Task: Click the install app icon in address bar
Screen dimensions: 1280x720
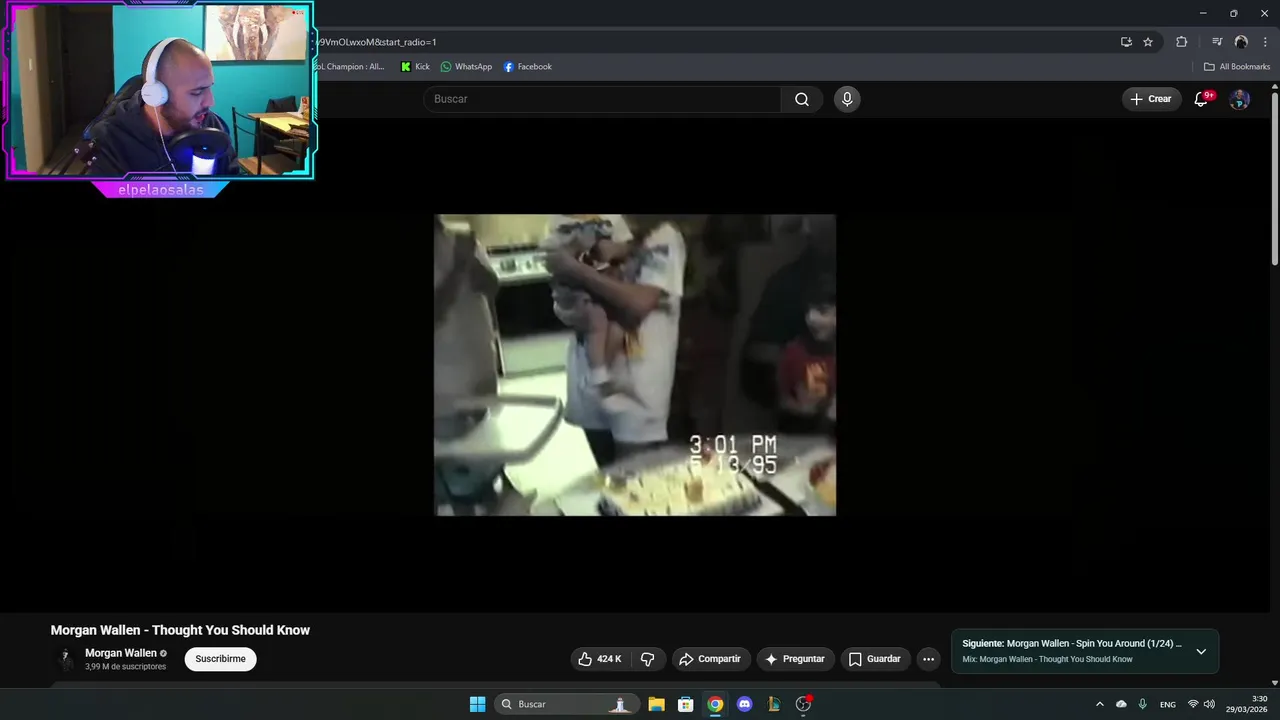Action: (1126, 42)
